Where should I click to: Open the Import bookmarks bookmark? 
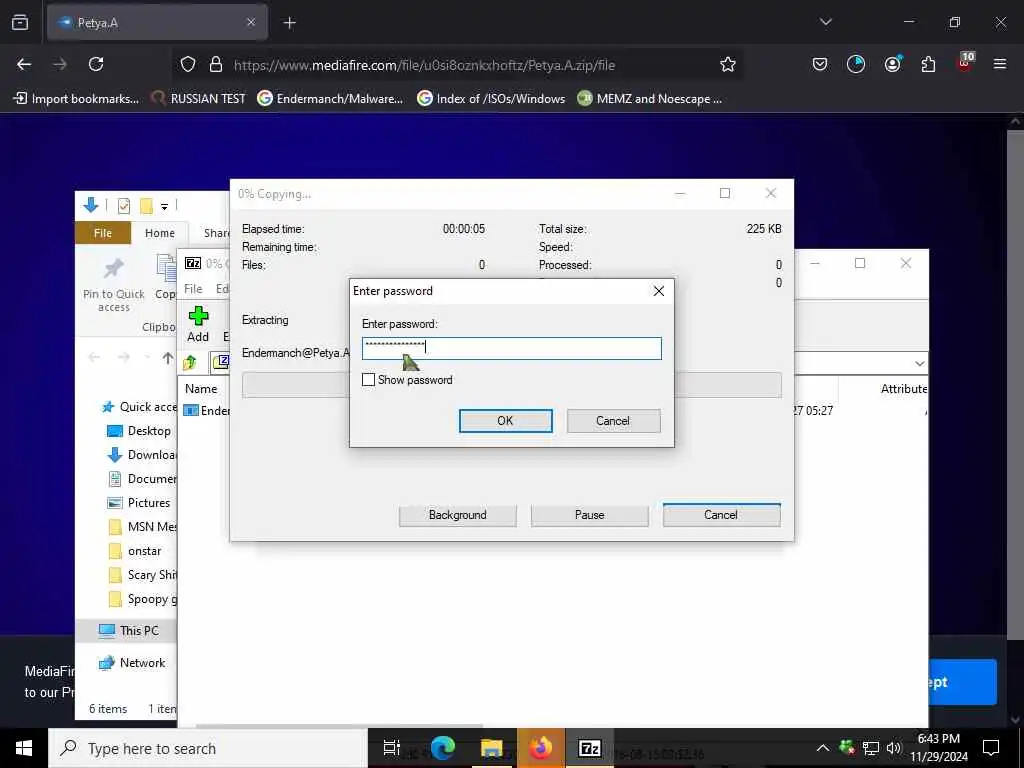pyautogui.click(x=76, y=99)
